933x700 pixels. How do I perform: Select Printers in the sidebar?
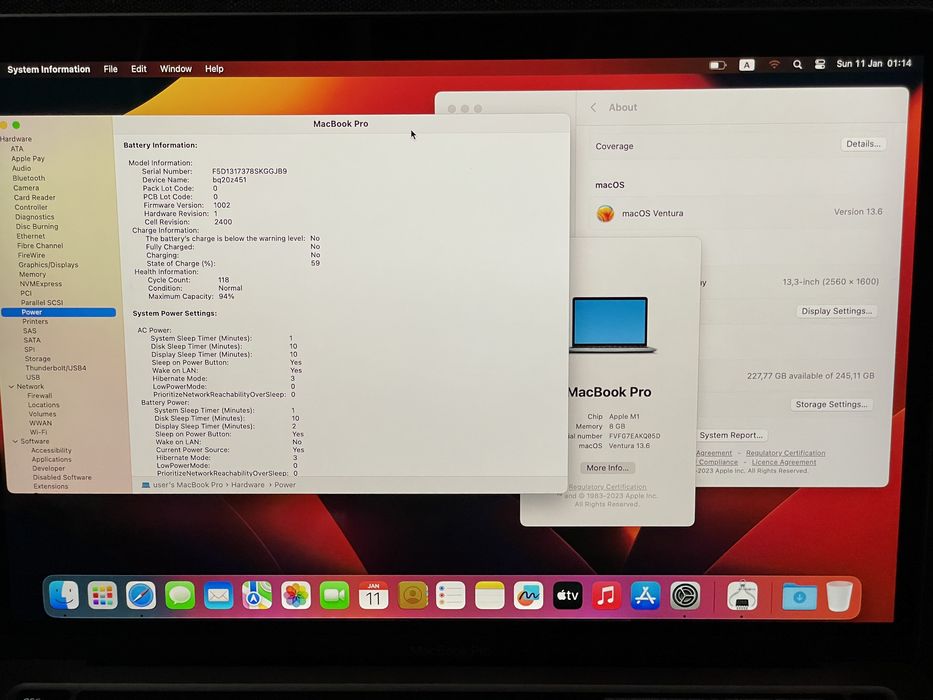[x=35, y=321]
